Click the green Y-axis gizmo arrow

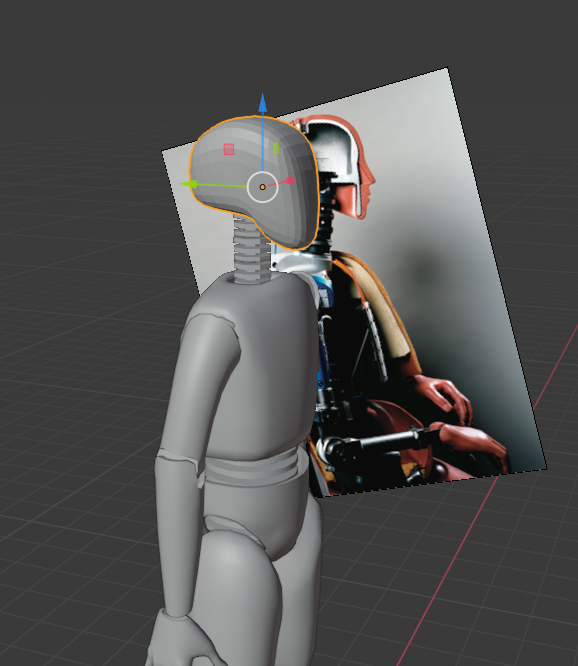pyautogui.click(x=188, y=184)
